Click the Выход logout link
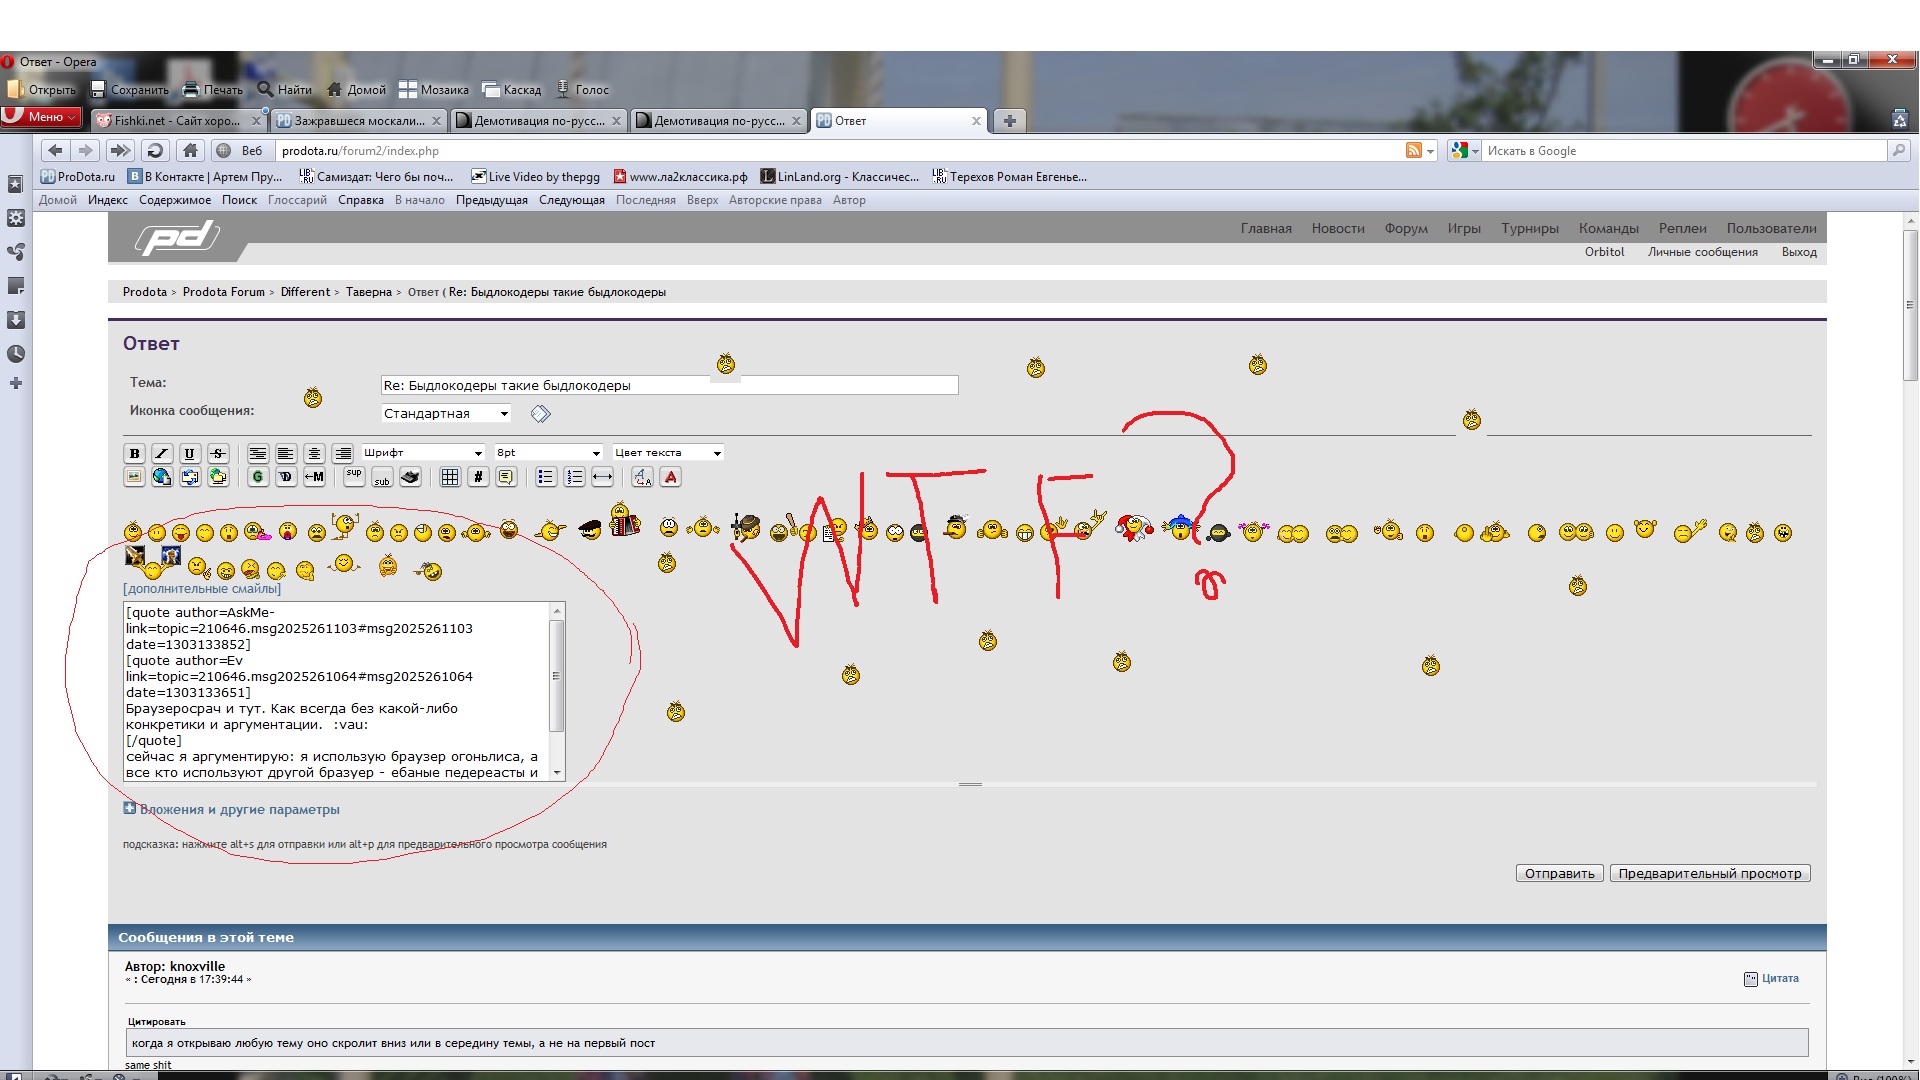Viewport: 1920px width, 1080px height. (x=1799, y=252)
